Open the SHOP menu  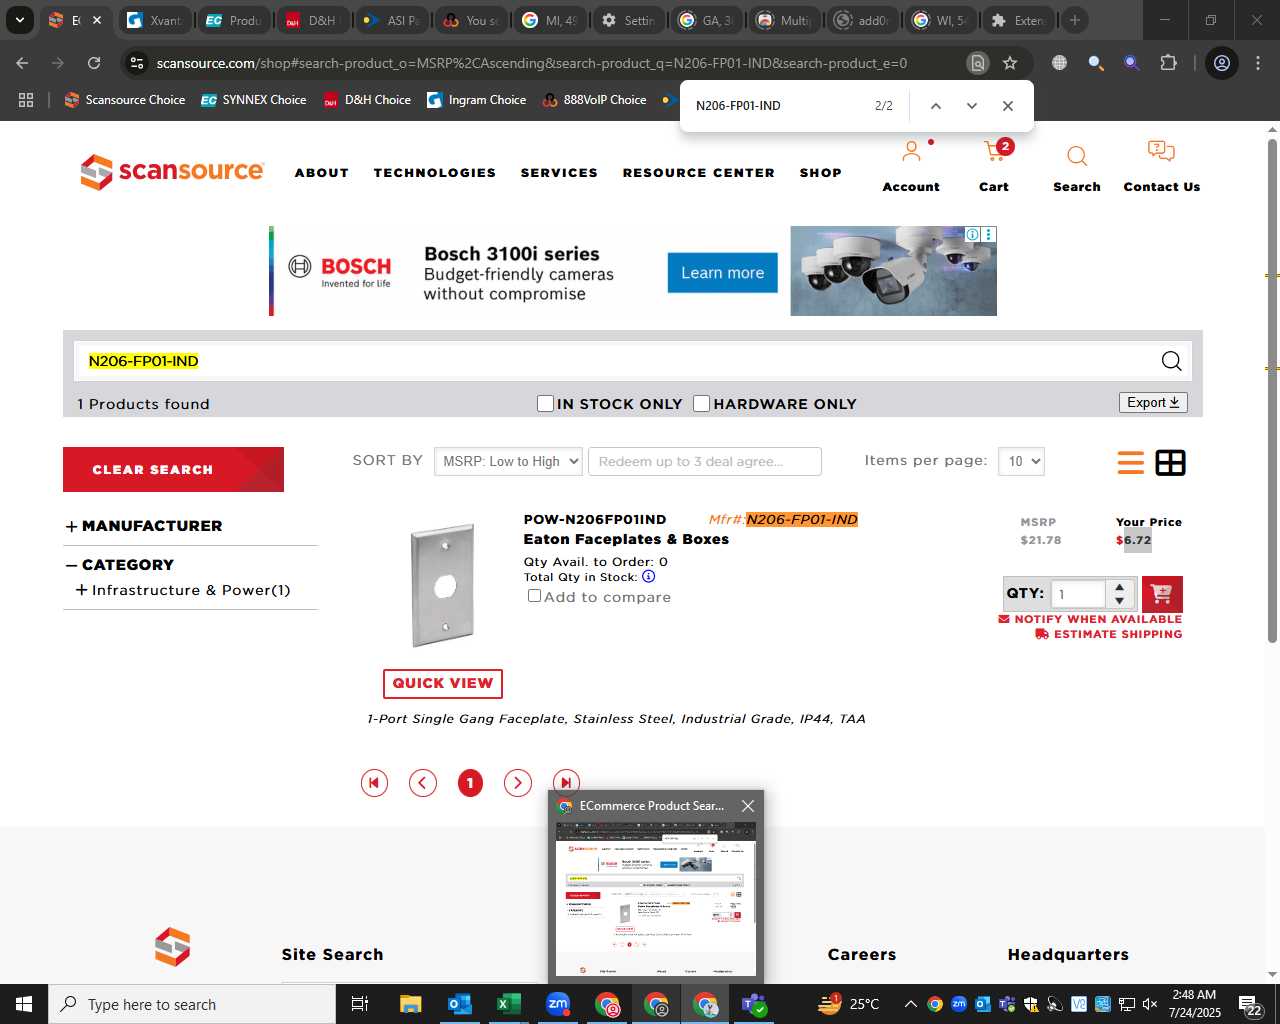(820, 173)
